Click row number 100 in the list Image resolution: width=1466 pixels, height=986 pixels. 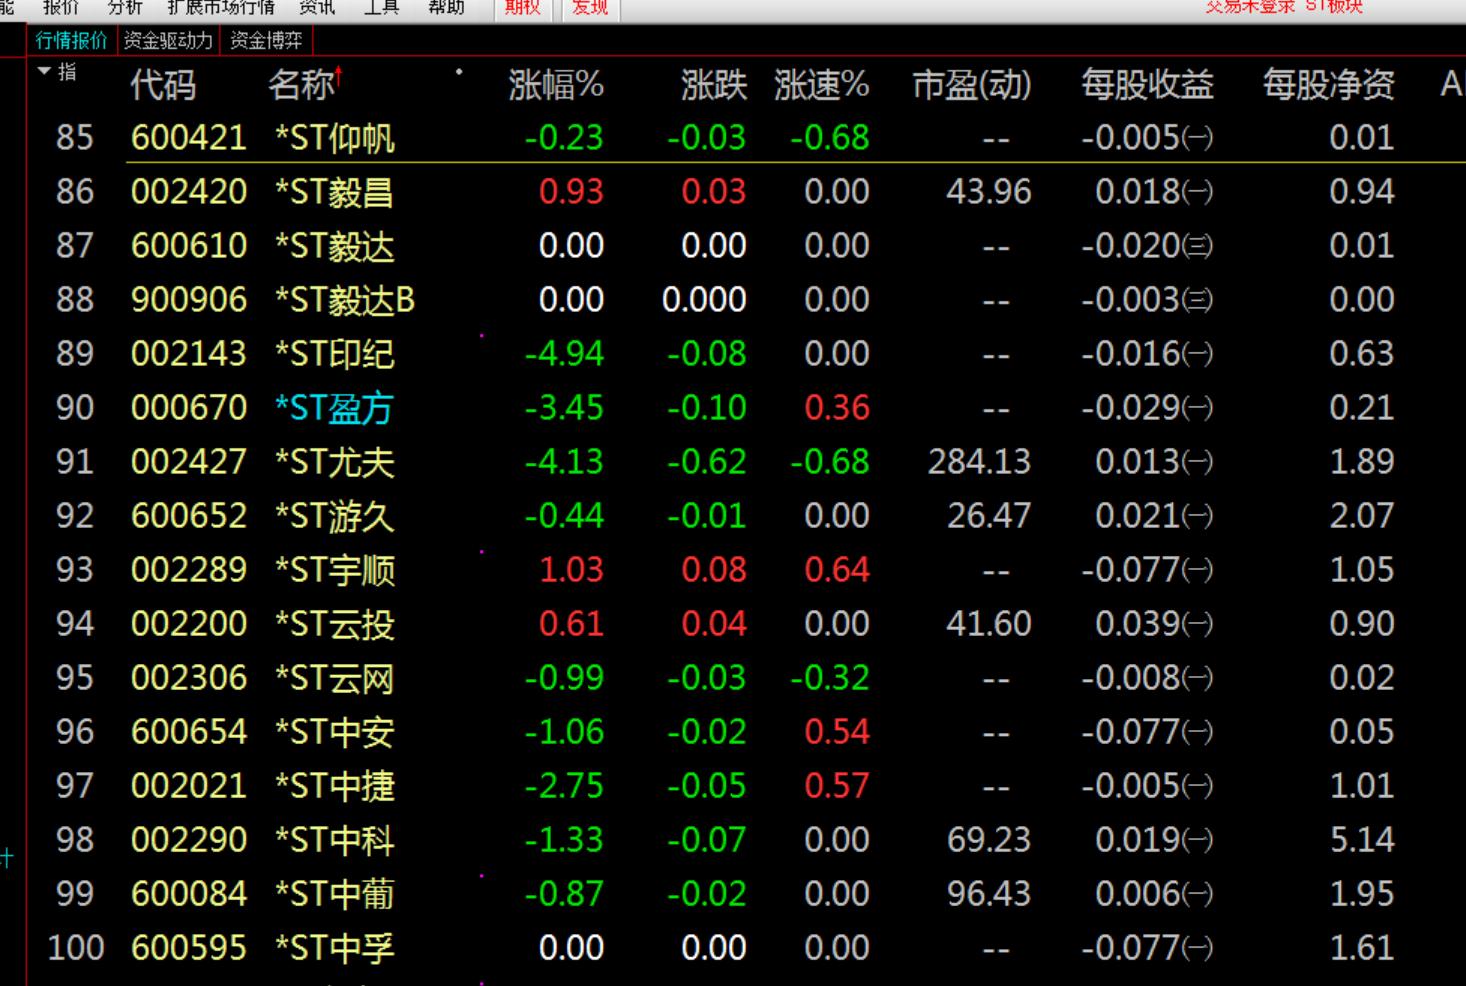point(76,947)
